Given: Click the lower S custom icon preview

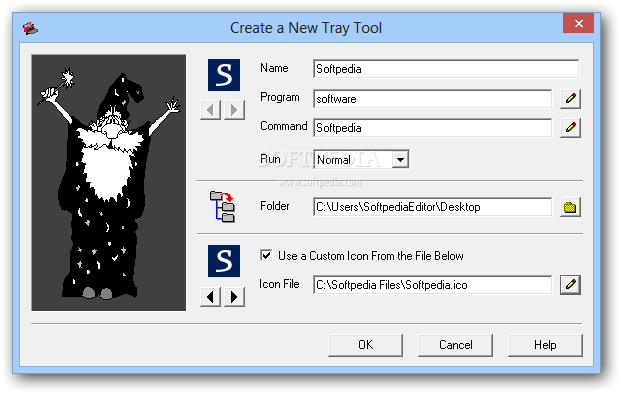Looking at the screenshot, I should (x=224, y=261).
